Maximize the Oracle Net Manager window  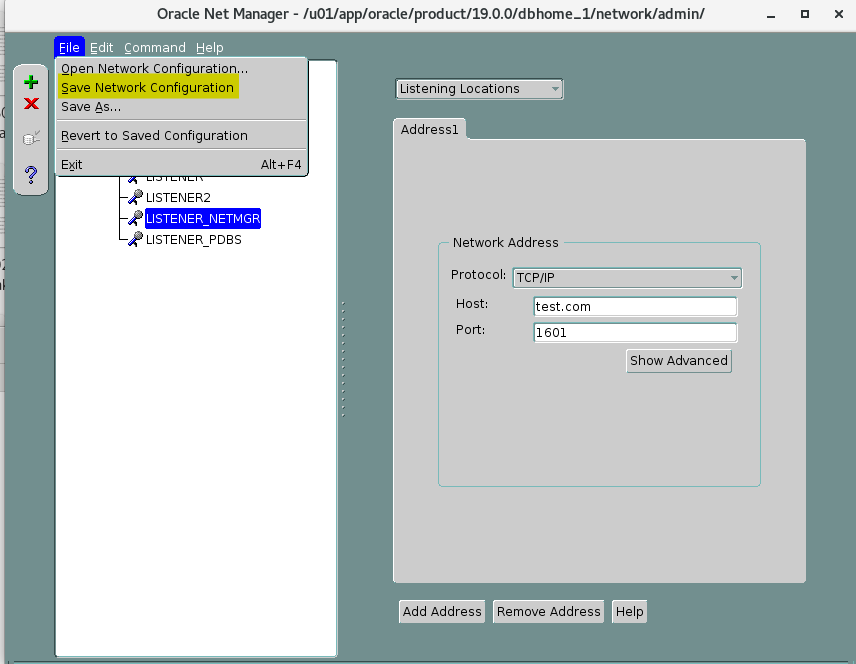pyautogui.click(x=805, y=14)
